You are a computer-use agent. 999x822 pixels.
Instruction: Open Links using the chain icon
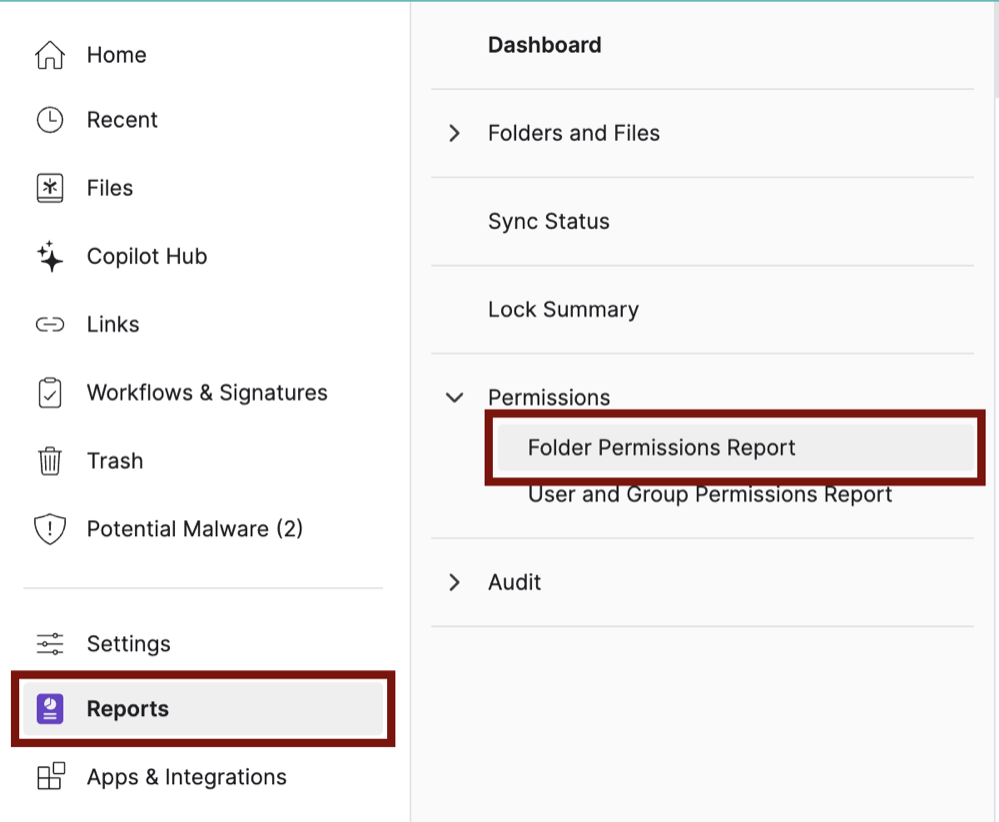coord(48,324)
